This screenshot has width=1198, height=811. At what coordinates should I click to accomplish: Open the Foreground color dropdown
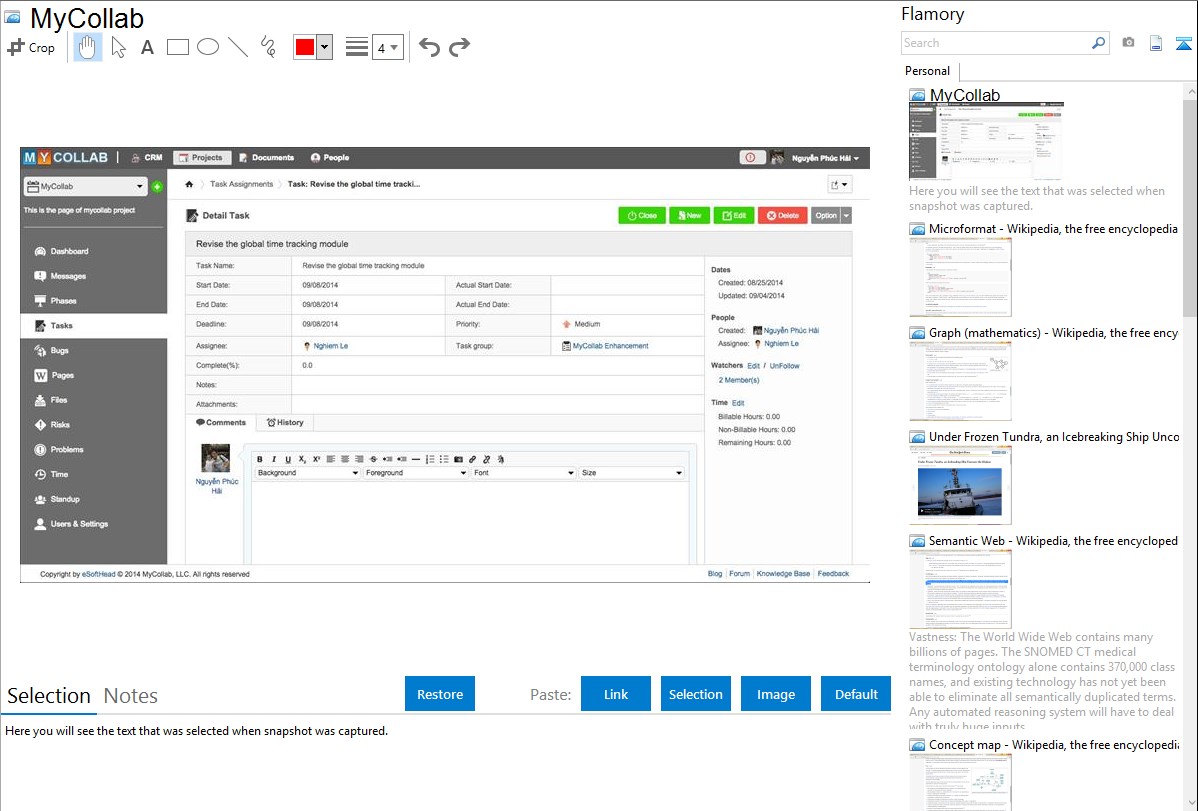point(416,473)
